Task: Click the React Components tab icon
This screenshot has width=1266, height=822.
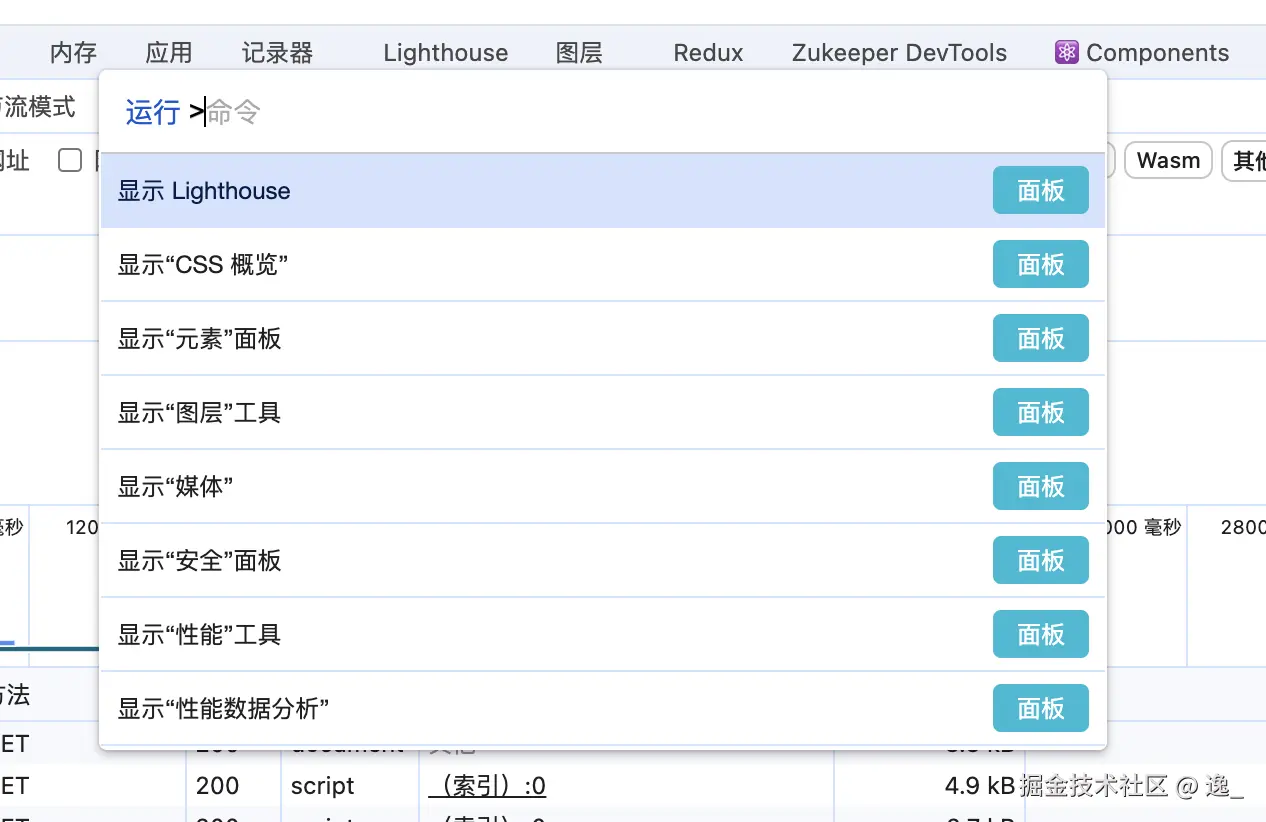Action: pyautogui.click(x=1066, y=53)
